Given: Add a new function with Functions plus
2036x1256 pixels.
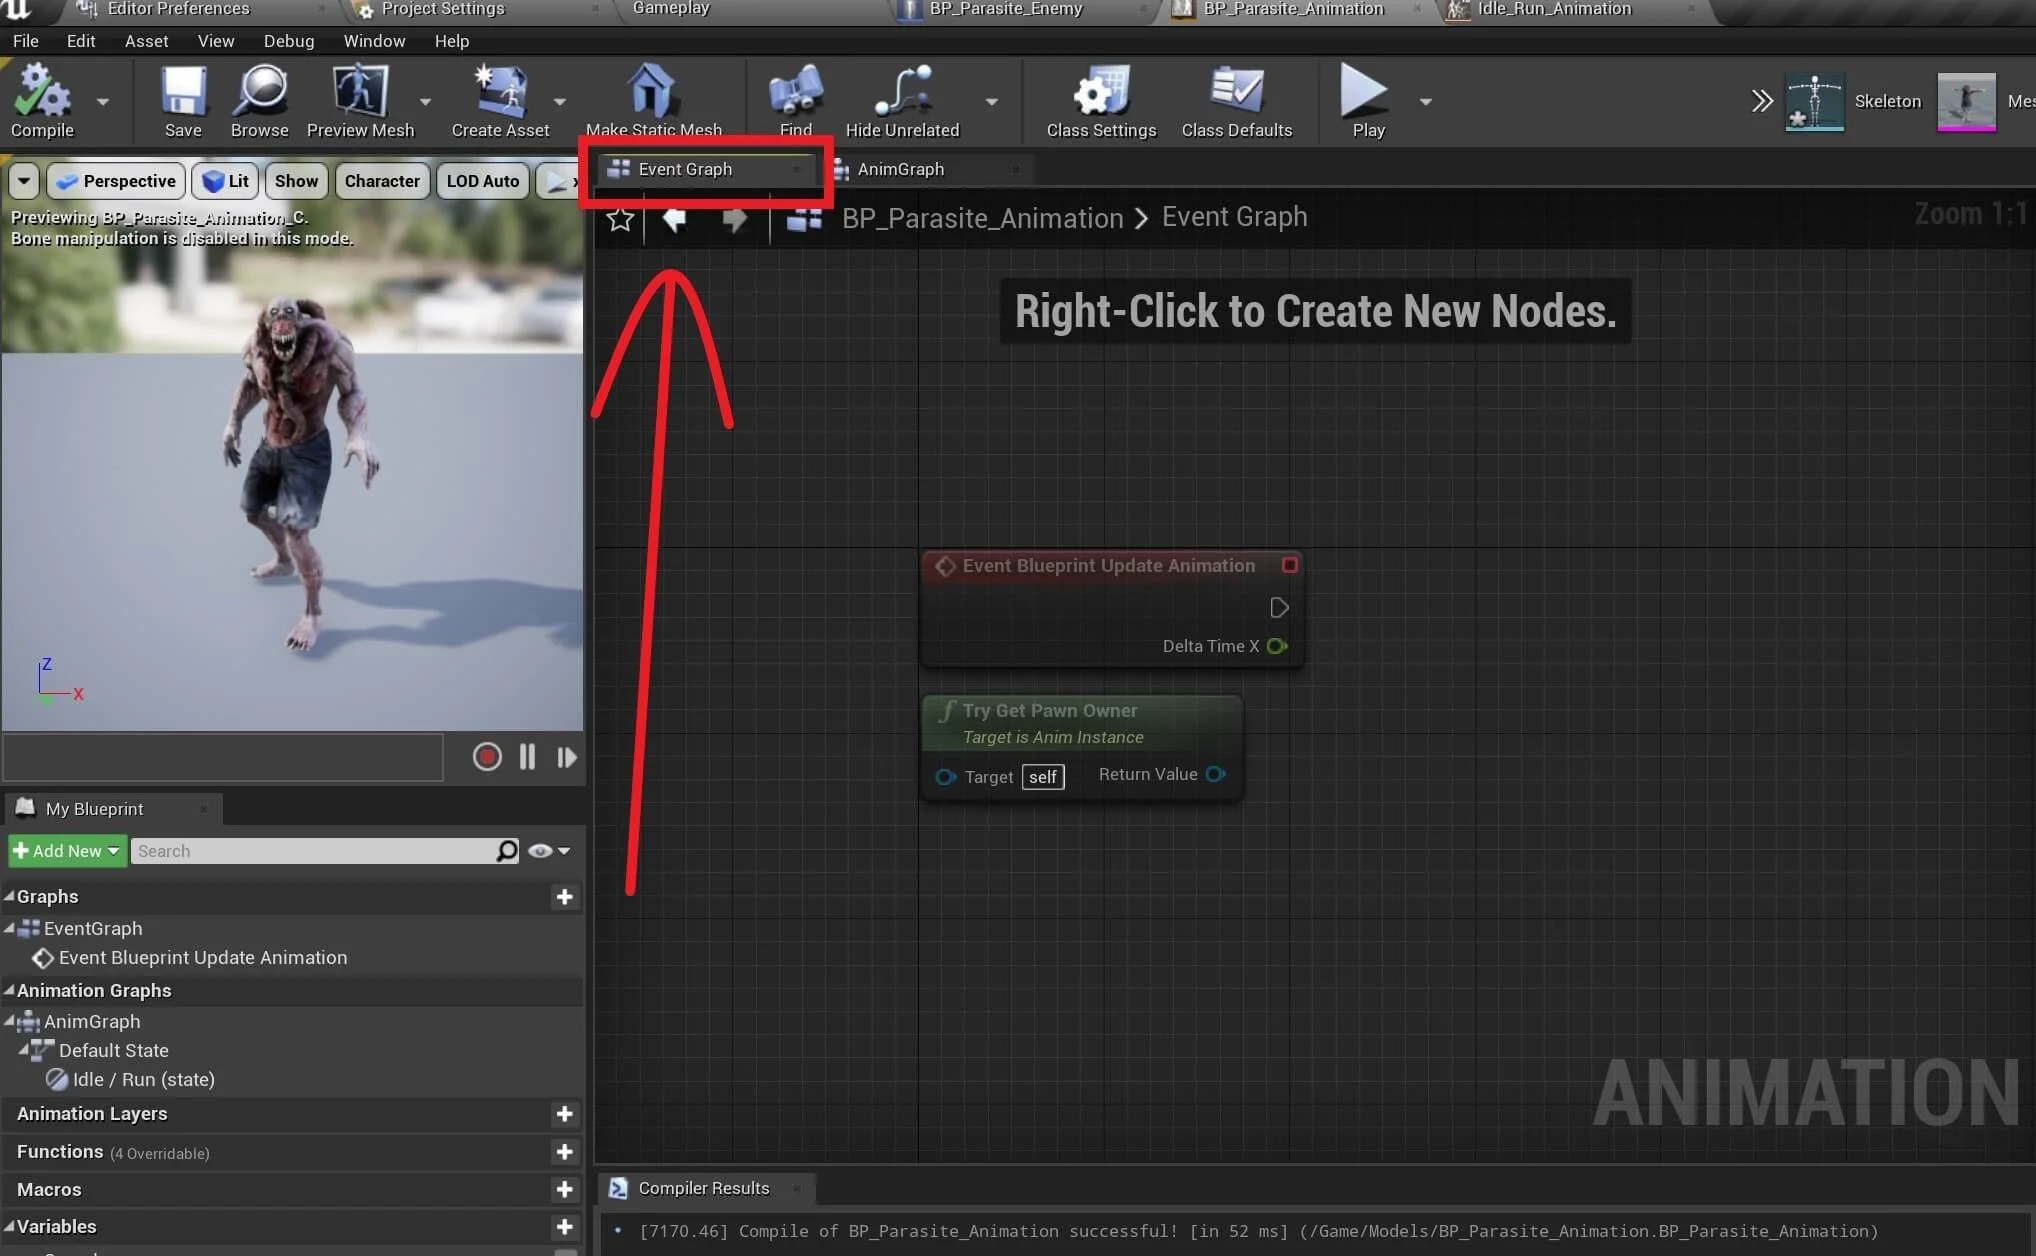Looking at the screenshot, I should click(x=564, y=1152).
